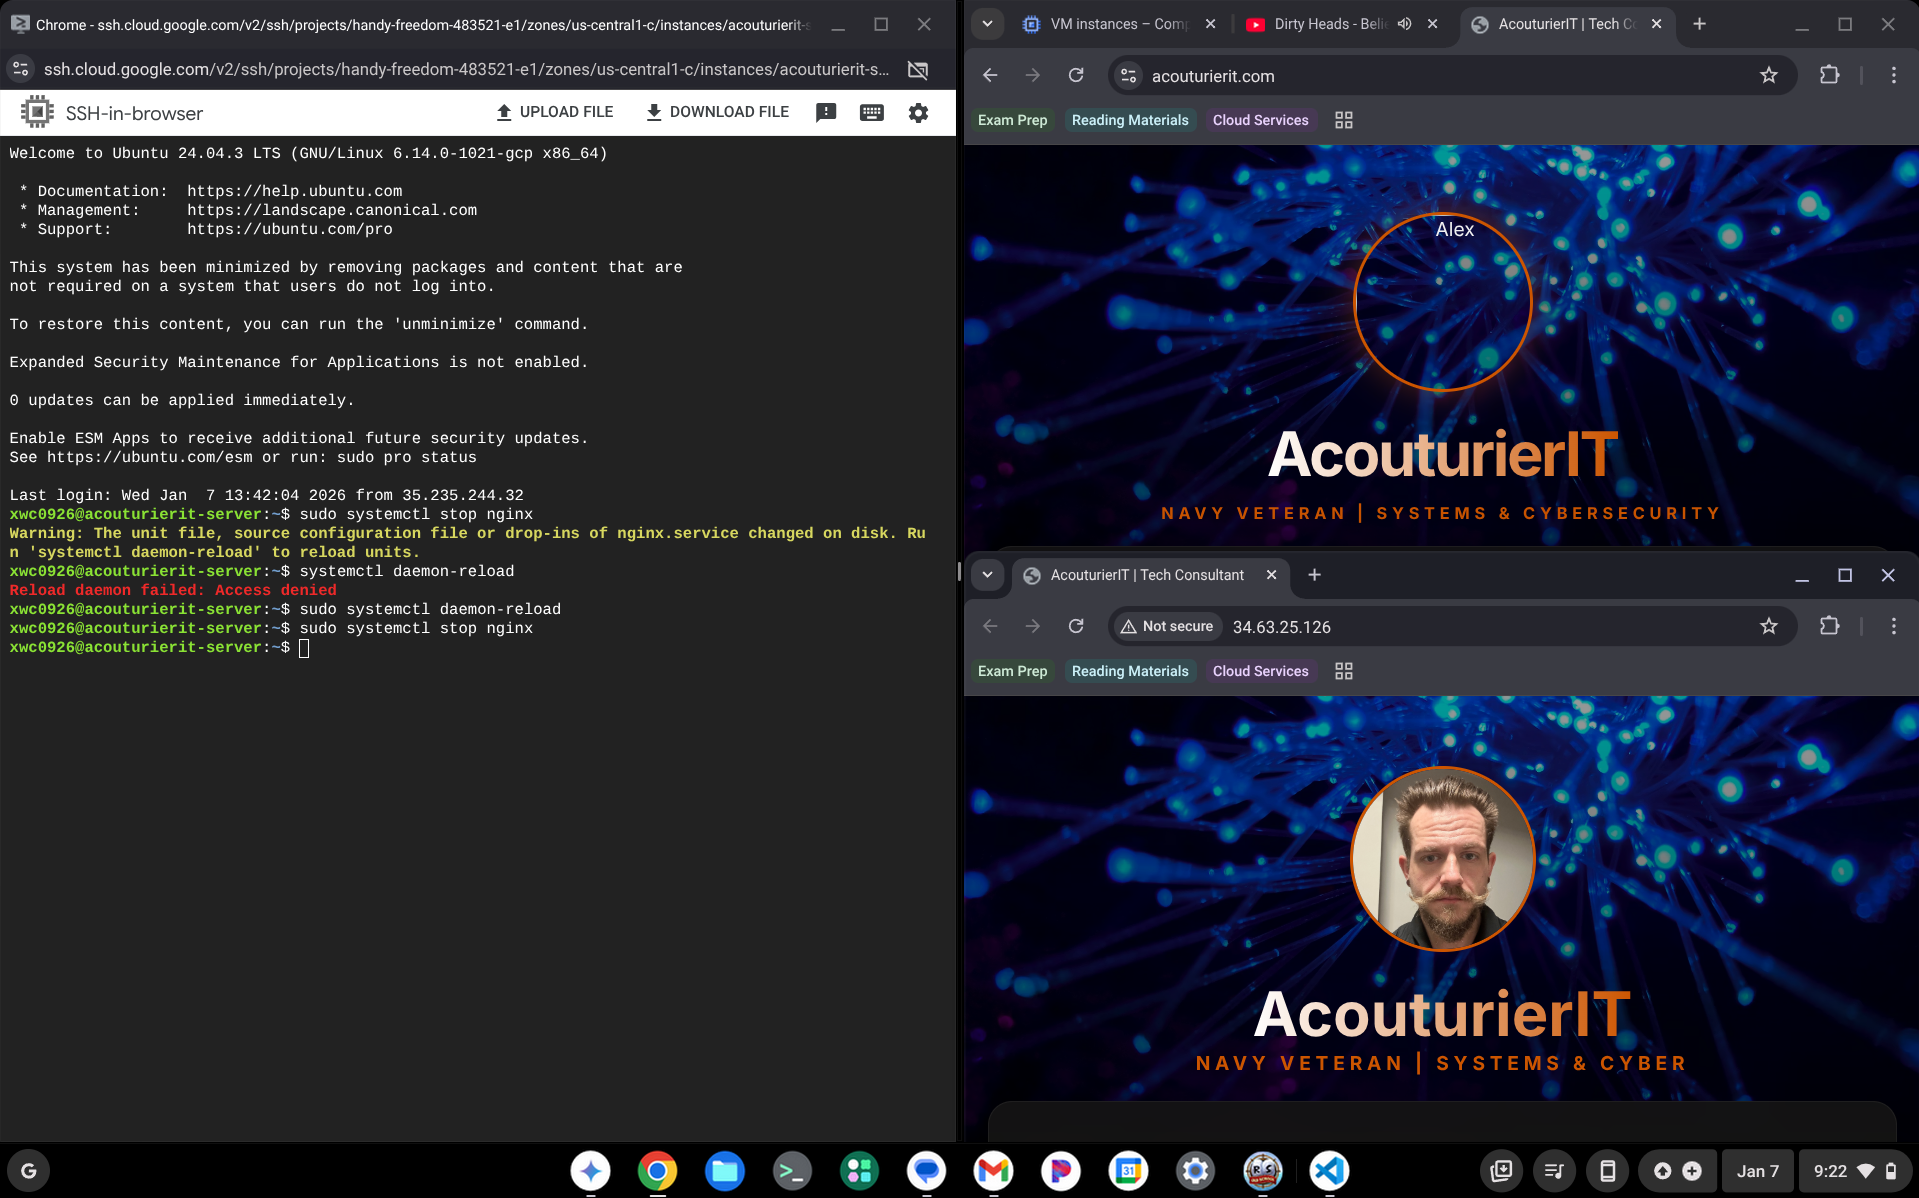Expand tab search in top browser window
This screenshot has width=1919, height=1198.
pos(987,24)
